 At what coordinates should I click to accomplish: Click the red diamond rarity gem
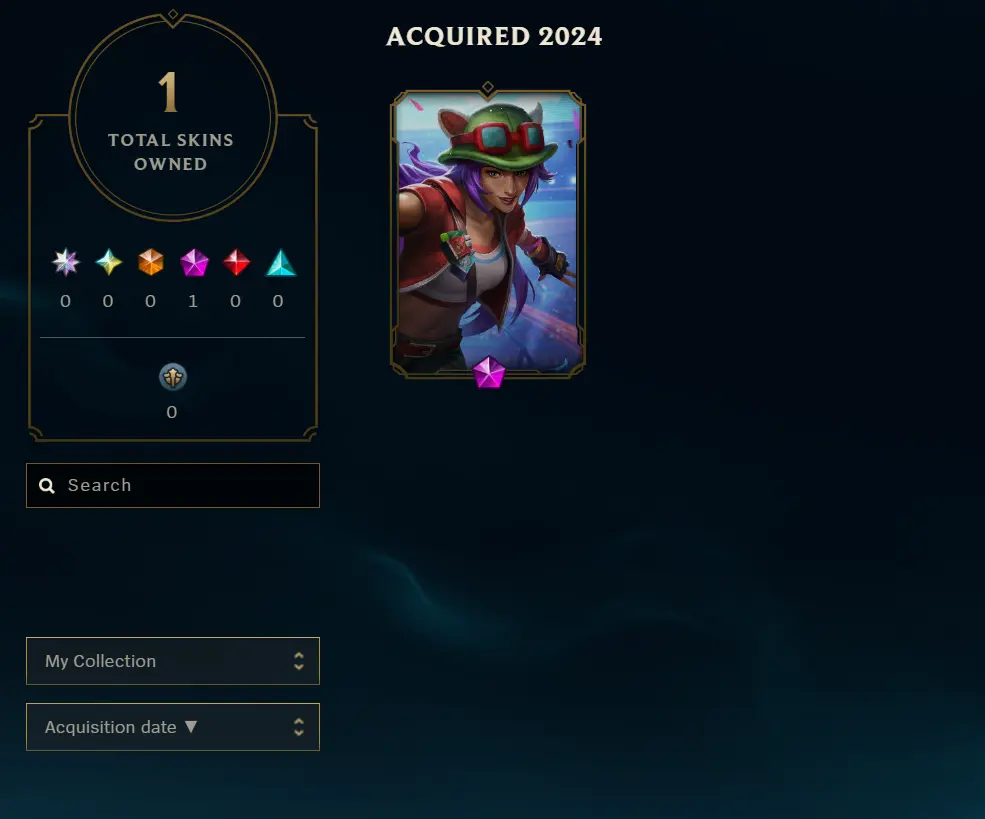click(237, 263)
